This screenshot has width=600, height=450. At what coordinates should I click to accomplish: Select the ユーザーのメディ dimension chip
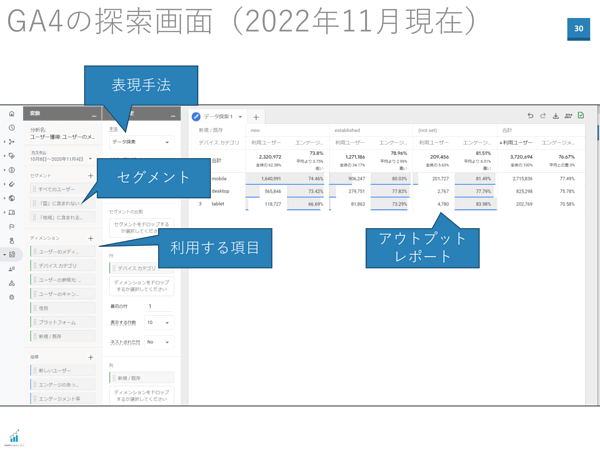62,251
